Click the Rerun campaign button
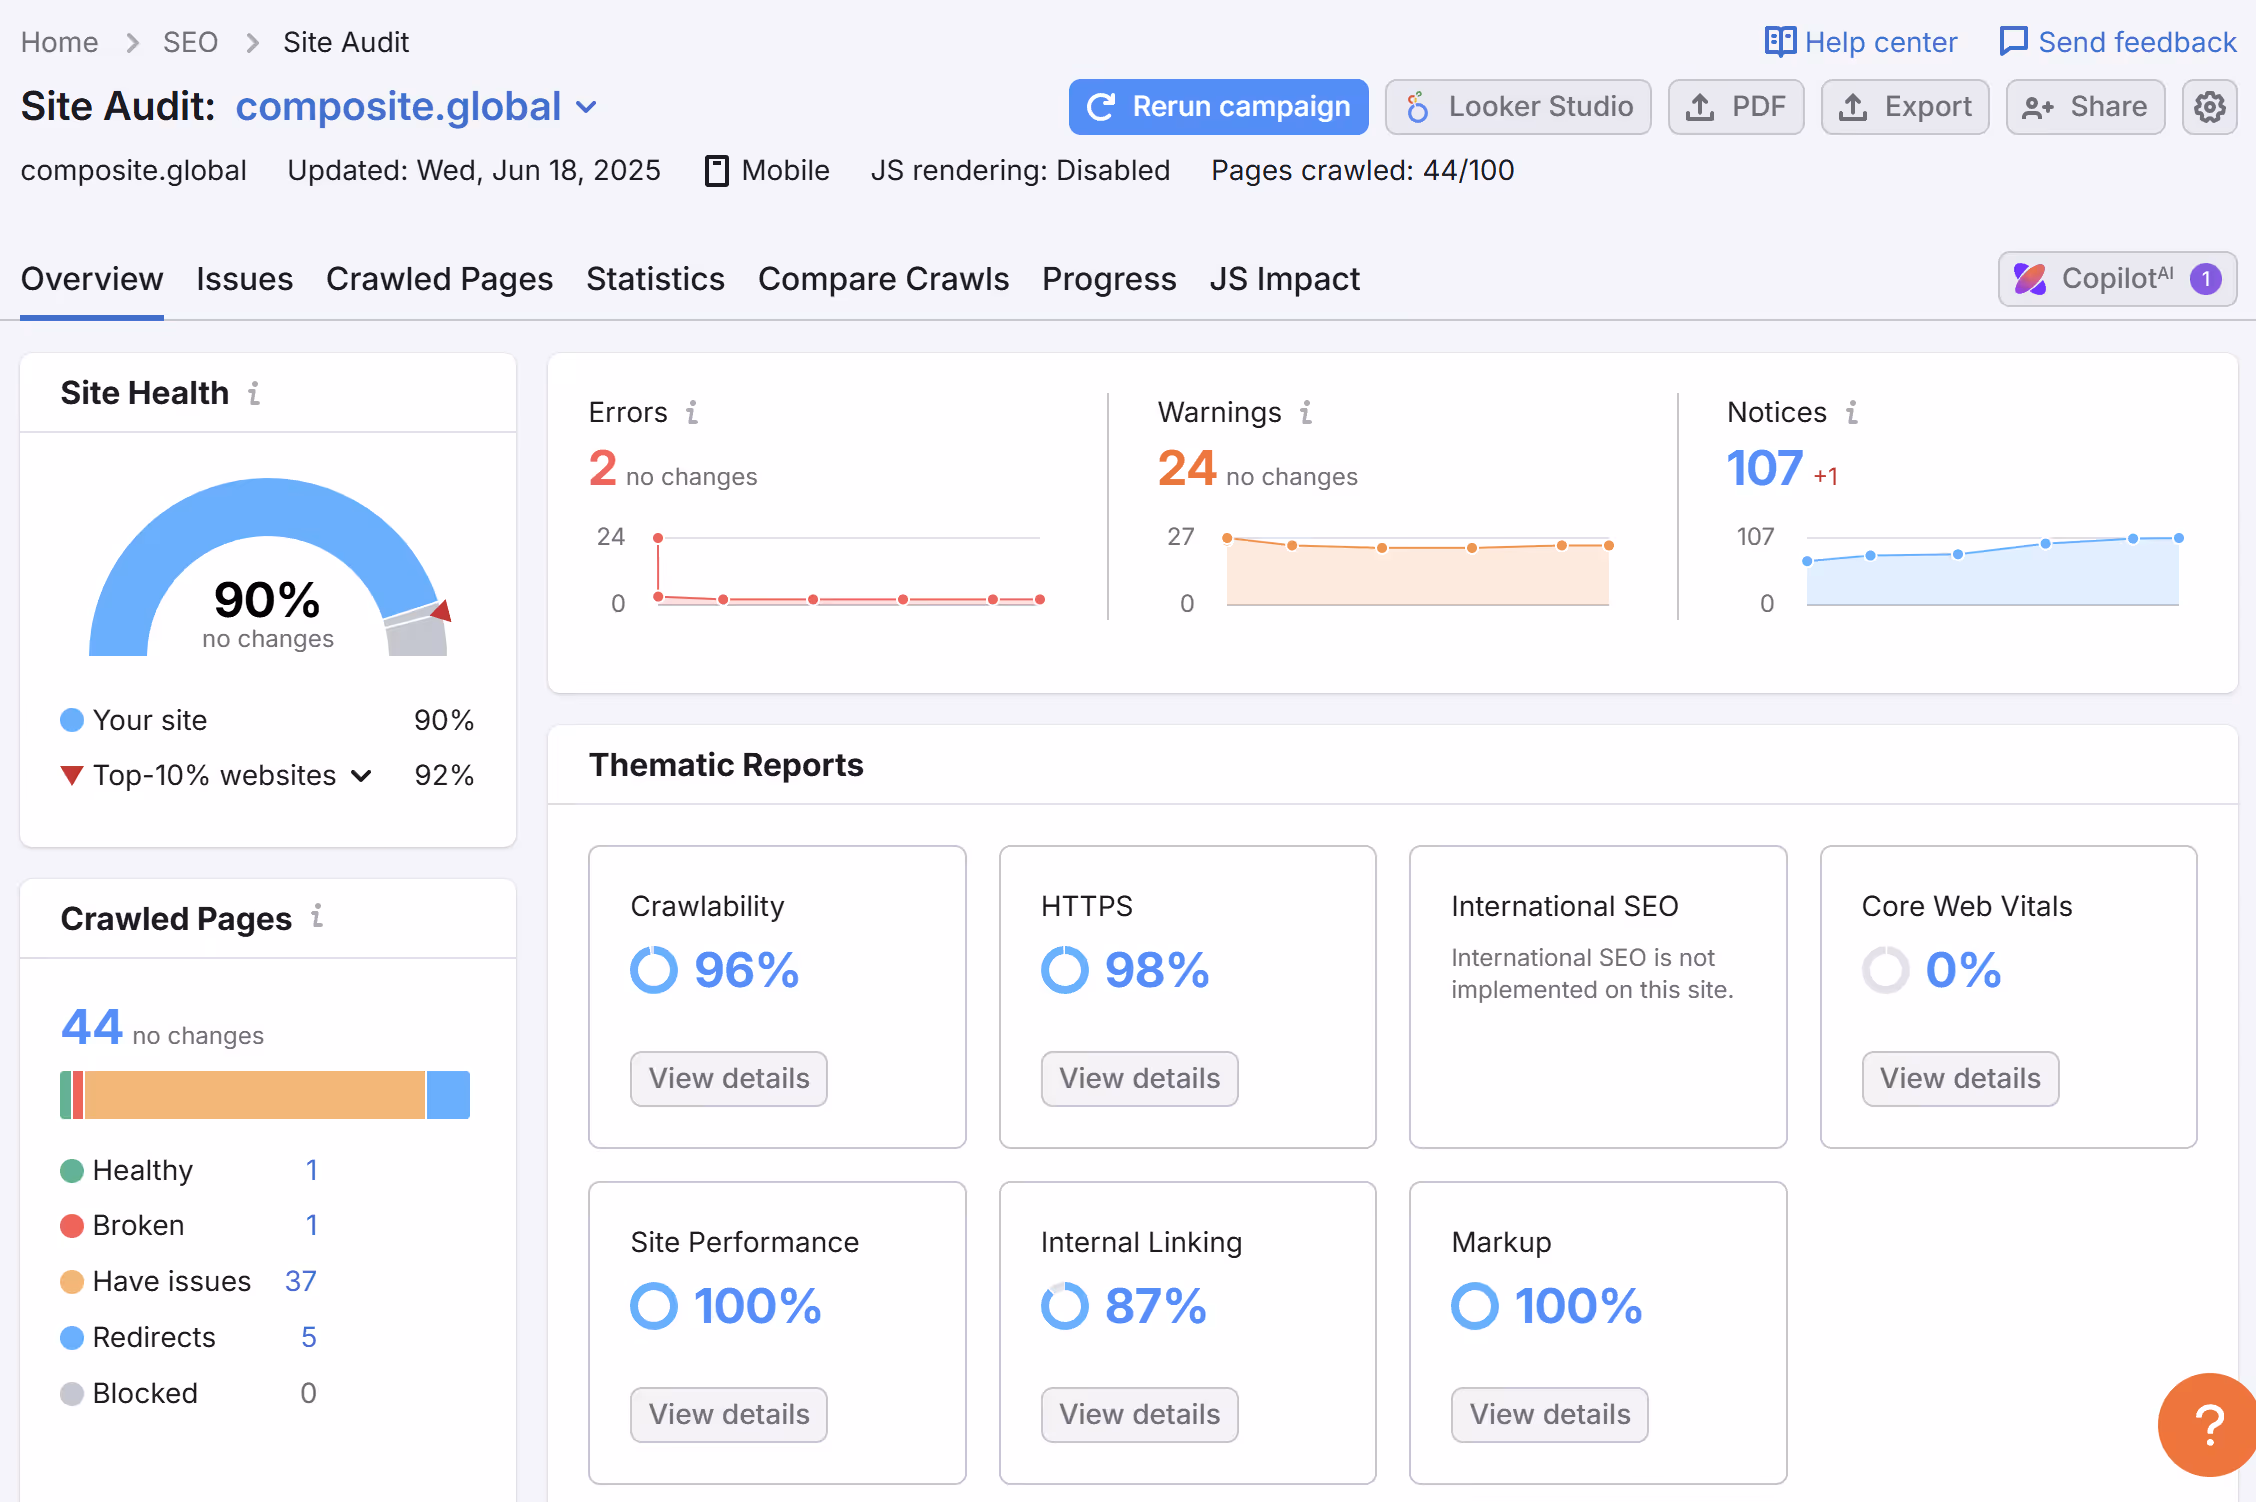Image resolution: width=2256 pixels, height=1502 pixels. click(1218, 106)
